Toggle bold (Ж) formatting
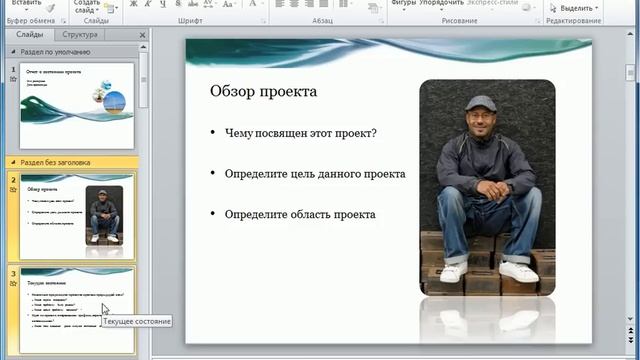Image resolution: width=640 pixels, height=360 pixels. 133,4
